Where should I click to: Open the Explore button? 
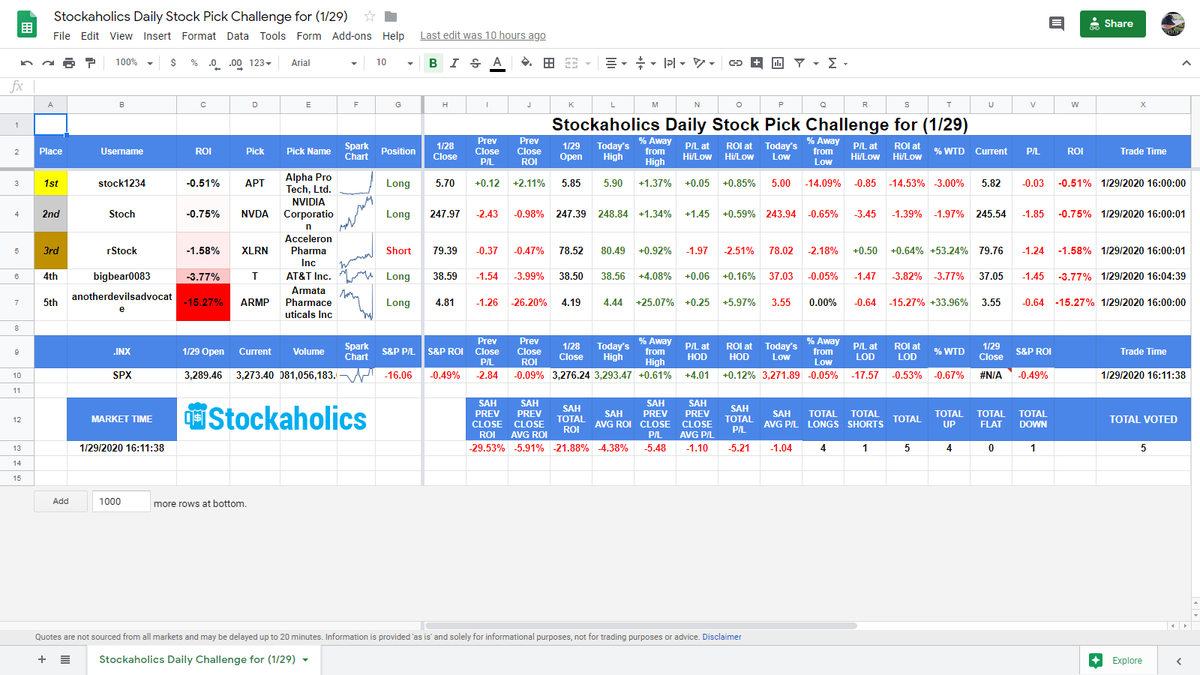tap(1116, 660)
